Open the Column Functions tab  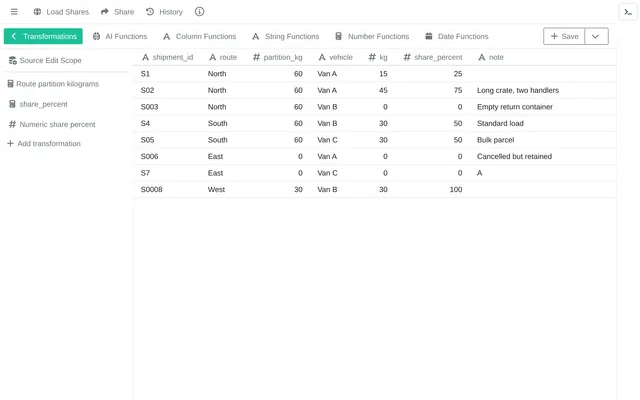[x=200, y=36]
